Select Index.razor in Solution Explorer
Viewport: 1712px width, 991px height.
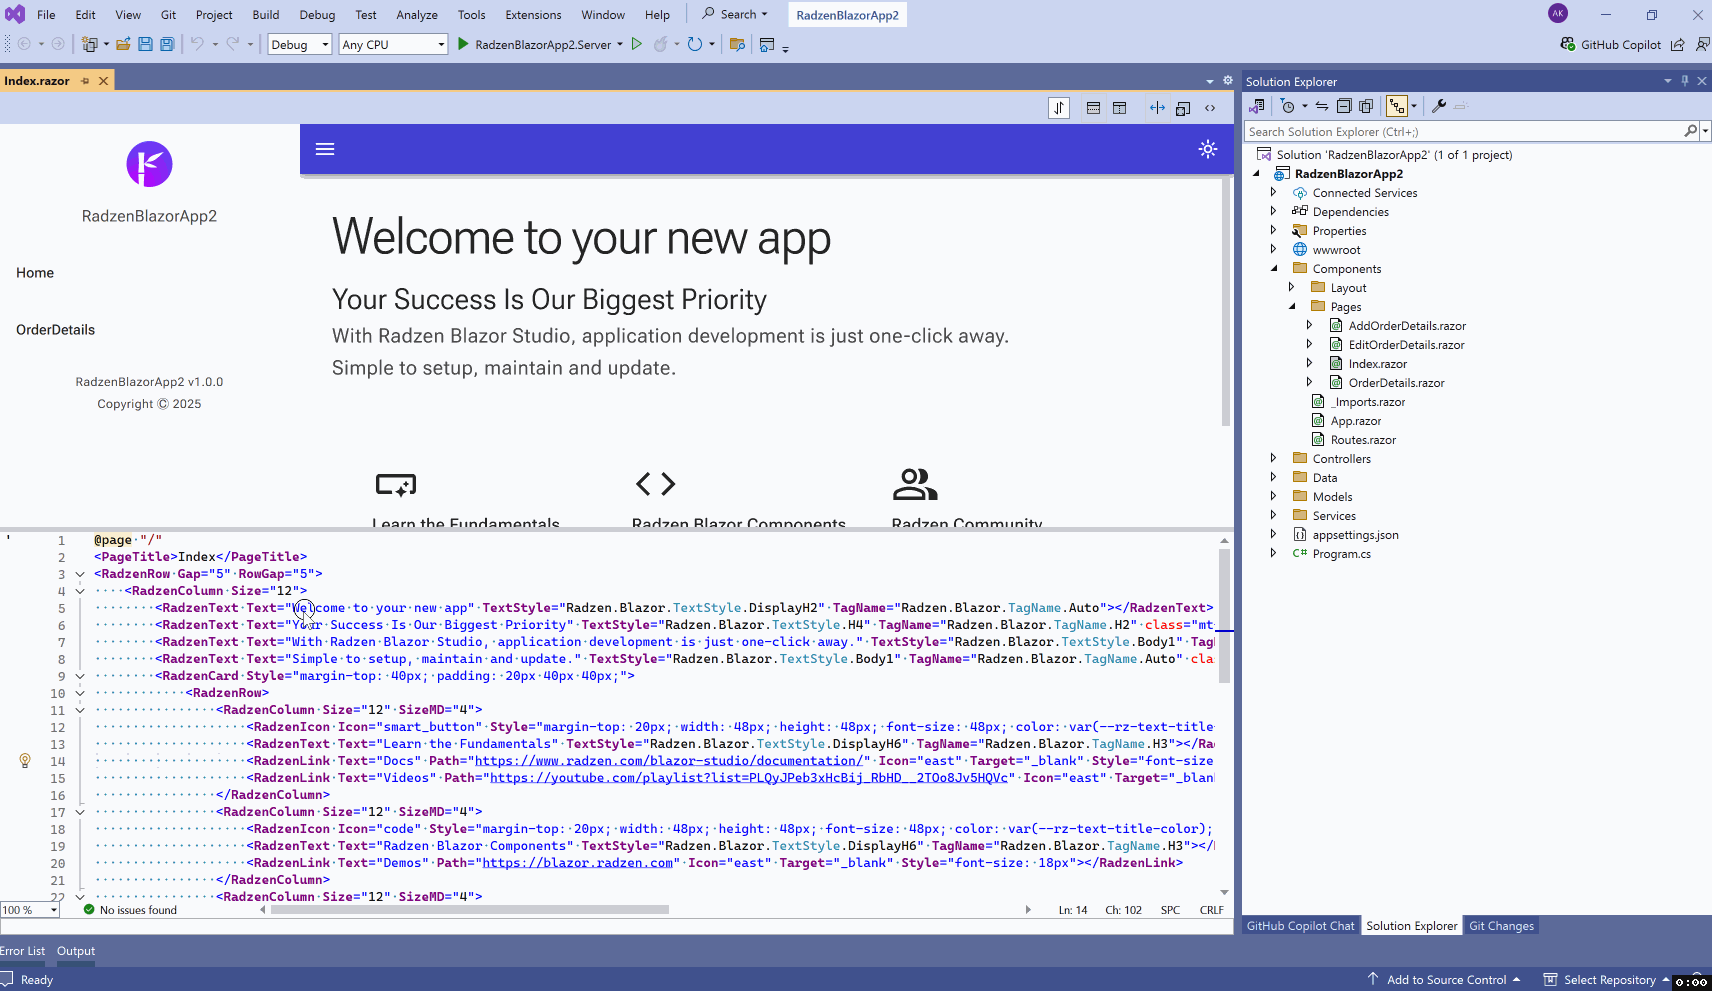pyautogui.click(x=1377, y=364)
